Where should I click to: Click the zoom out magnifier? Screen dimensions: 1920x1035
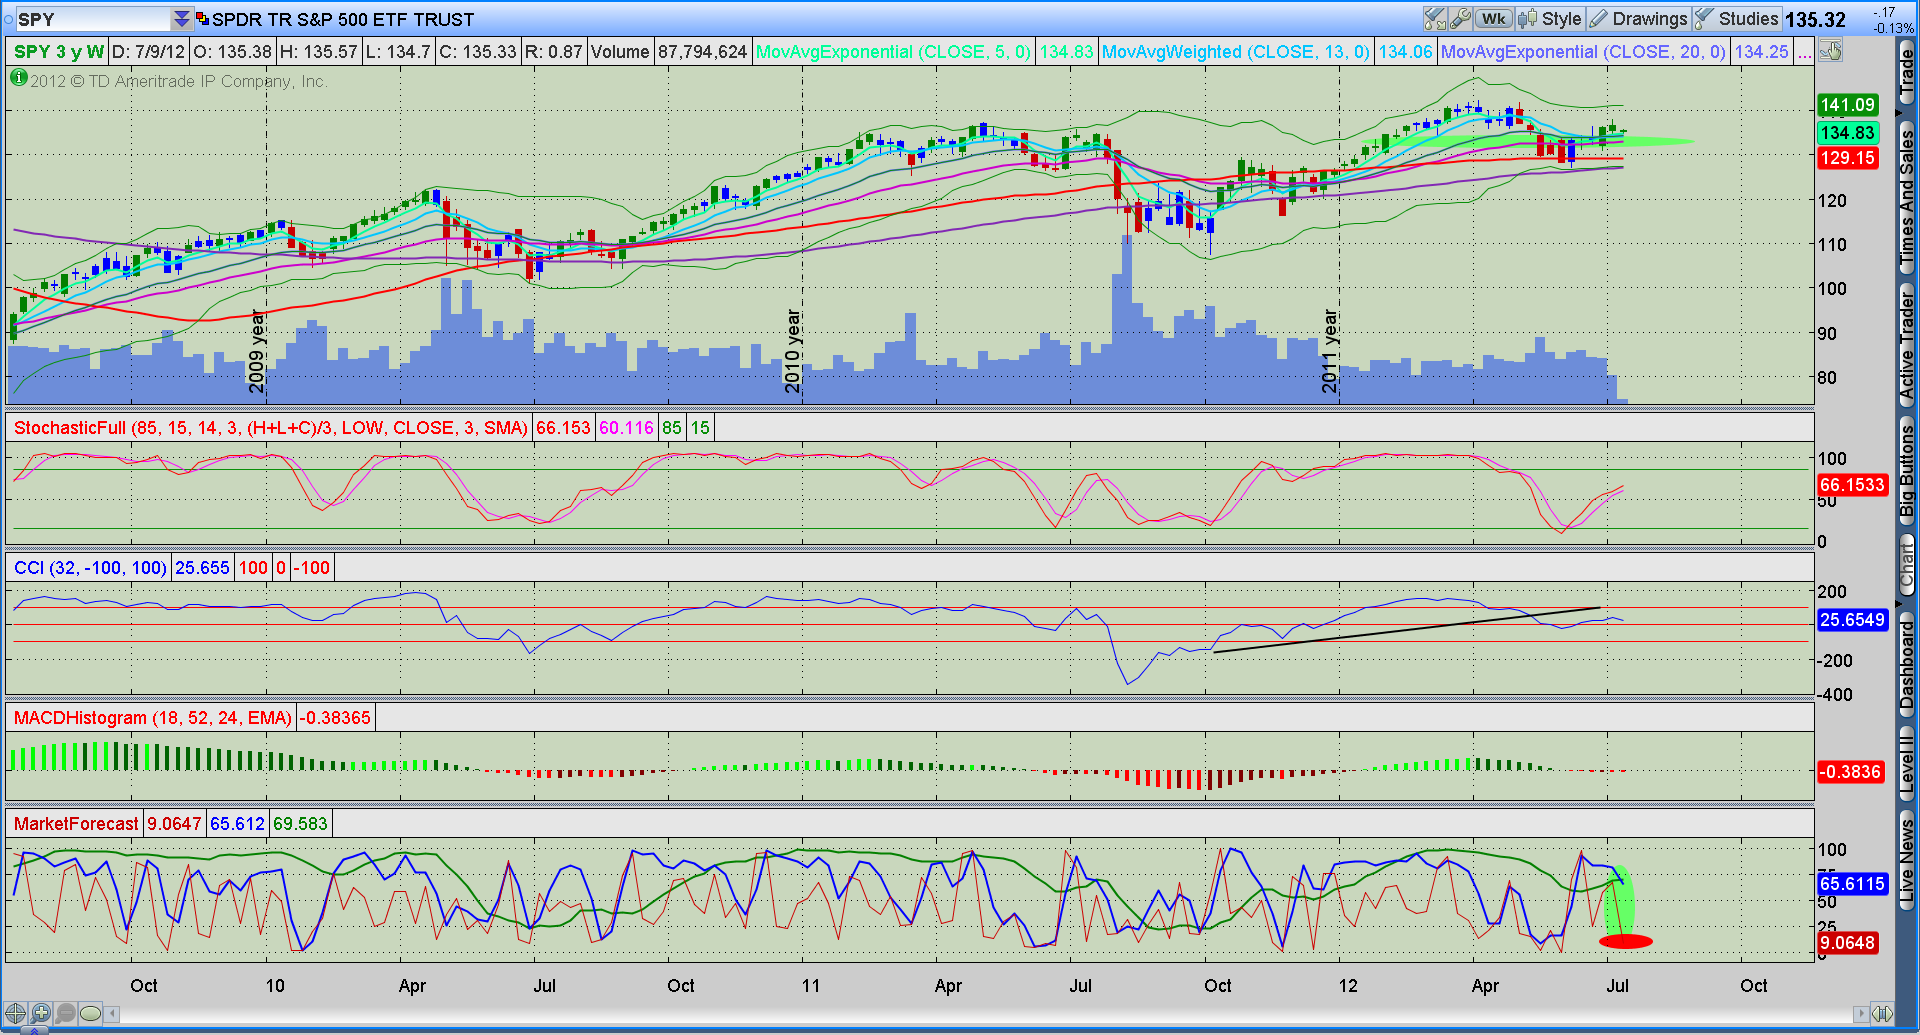pos(65,1013)
